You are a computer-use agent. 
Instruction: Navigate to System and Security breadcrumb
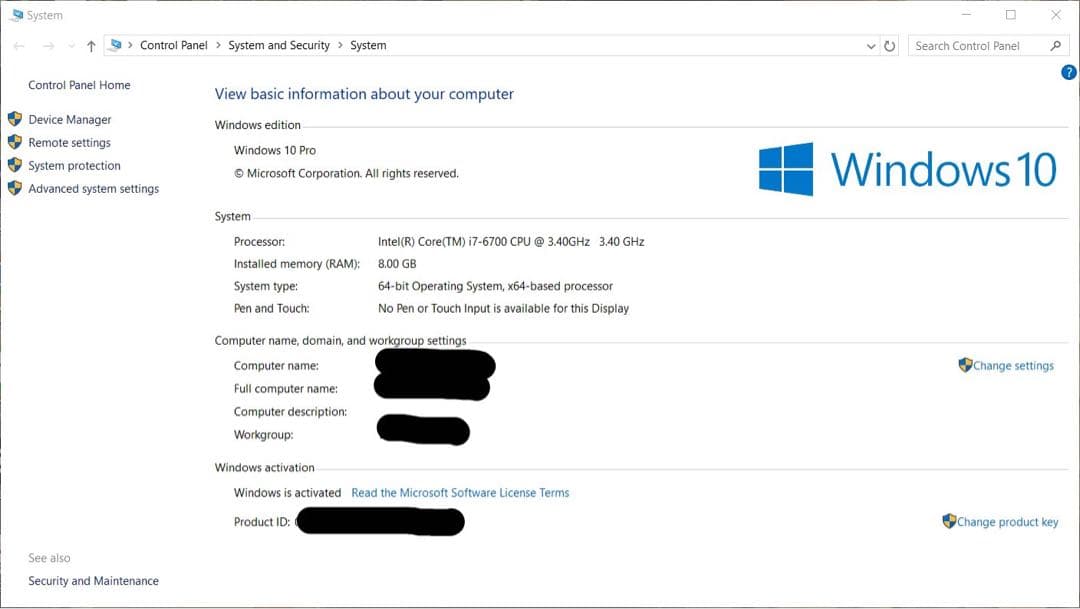click(278, 45)
